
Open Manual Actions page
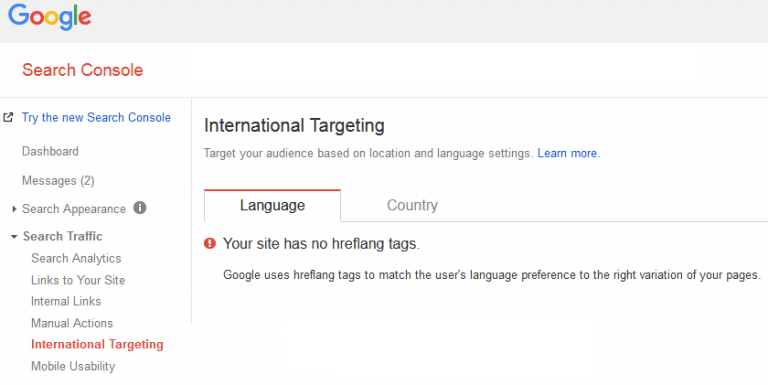point(72,323)
